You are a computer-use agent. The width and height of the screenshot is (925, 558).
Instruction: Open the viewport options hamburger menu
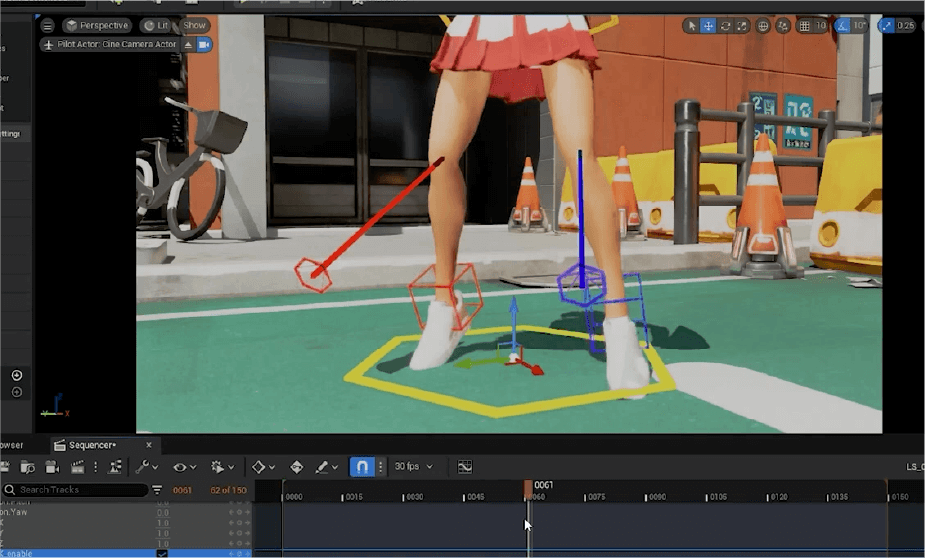48,25
